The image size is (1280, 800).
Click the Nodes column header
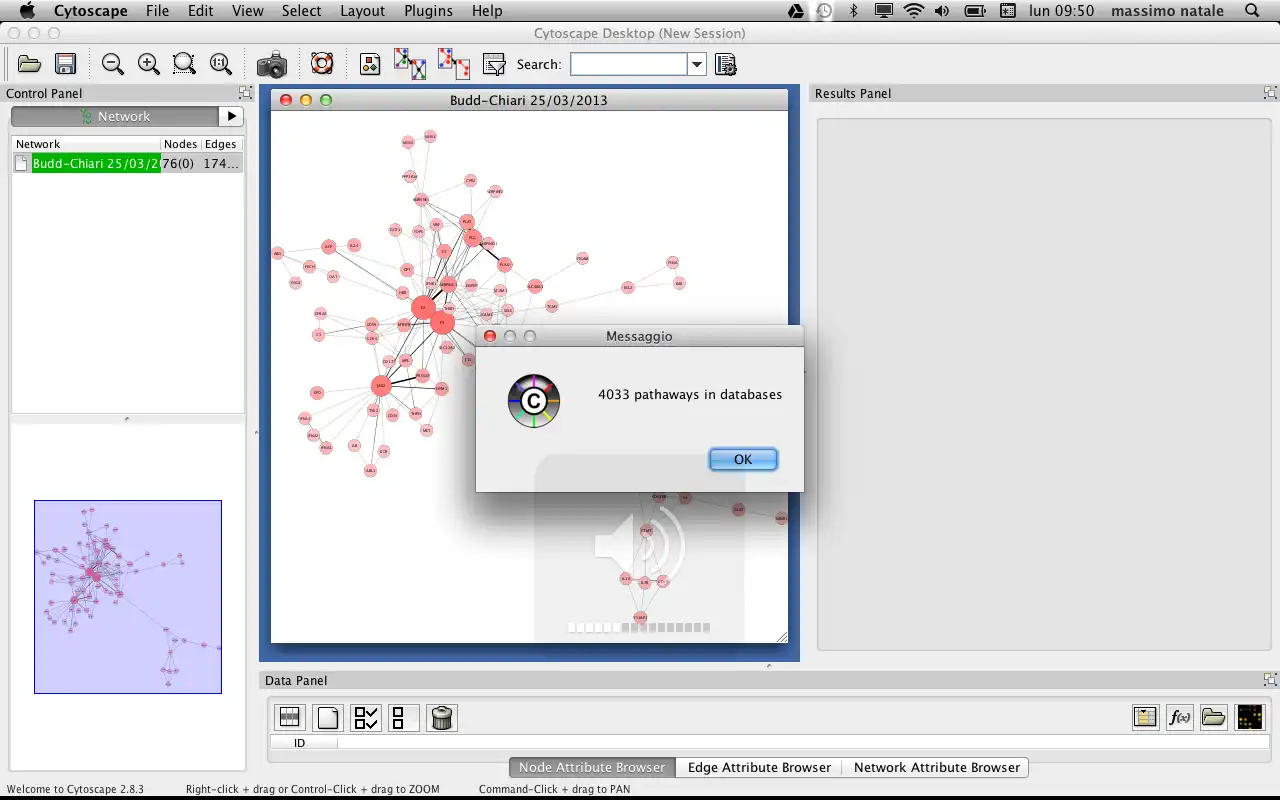[180, 144]
